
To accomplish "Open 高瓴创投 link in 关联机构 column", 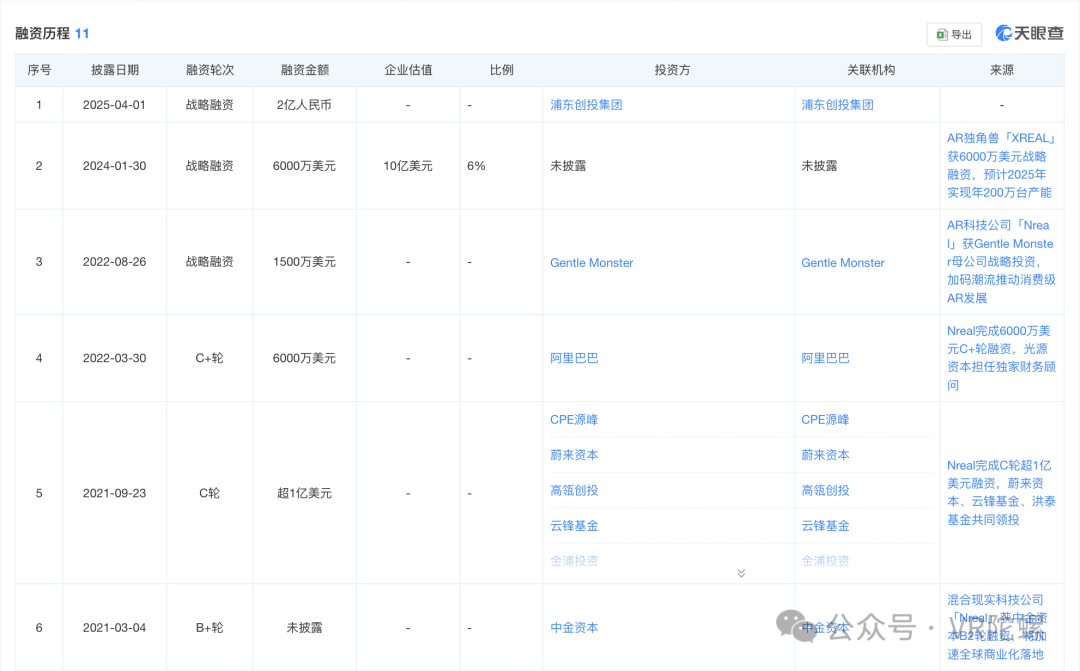I will pos(825,491).
